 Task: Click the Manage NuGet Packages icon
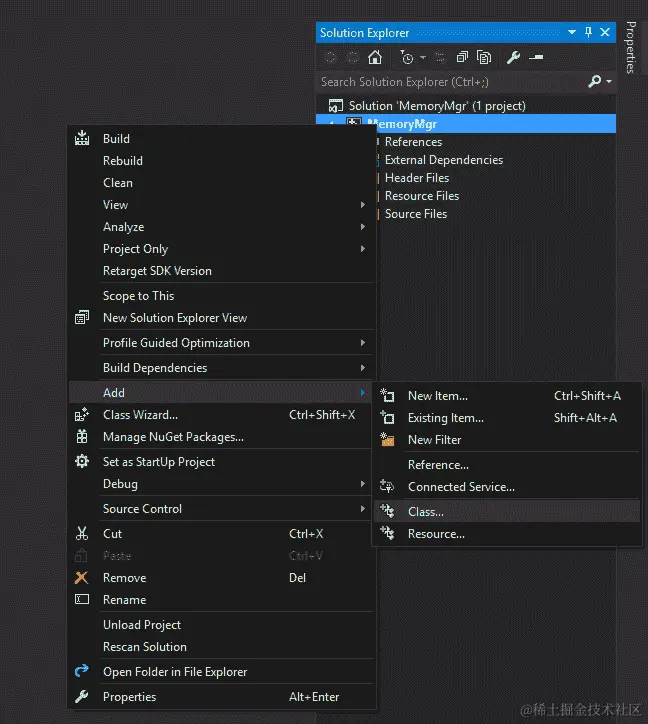coord(82,436)
